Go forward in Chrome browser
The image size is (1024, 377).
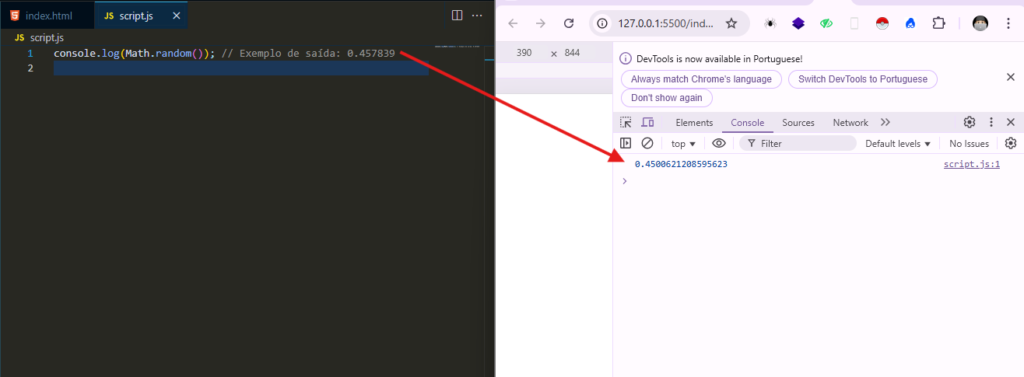coord(540,24)
